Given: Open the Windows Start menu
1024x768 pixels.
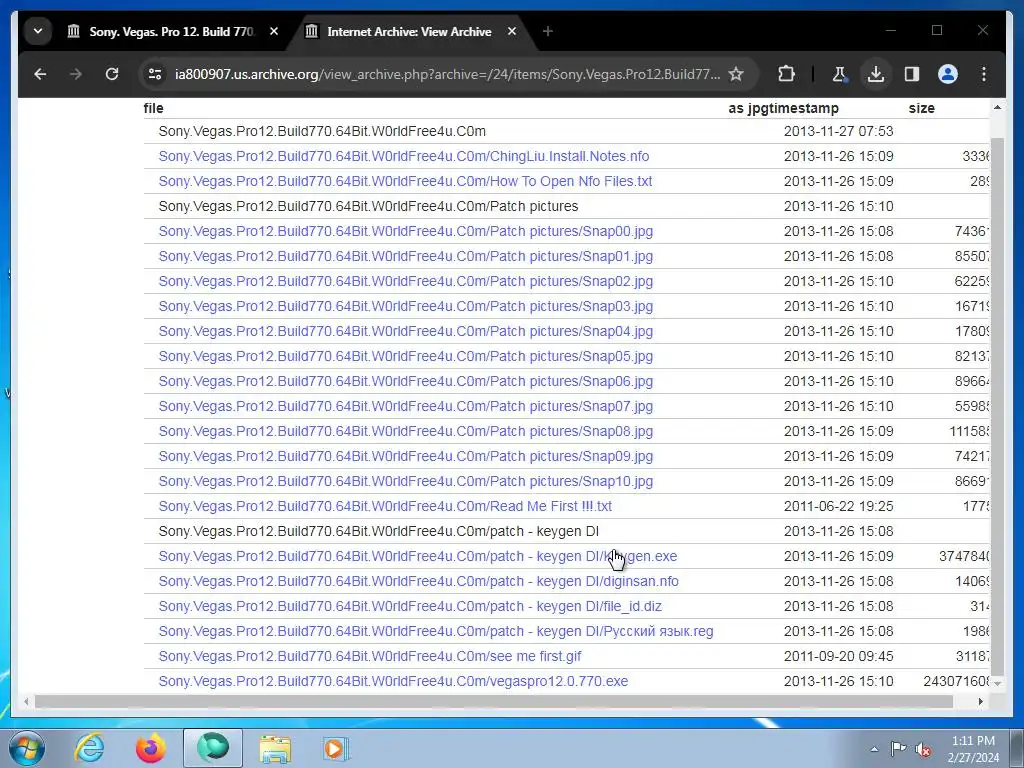Looking at the screenshot, I should point(27,748).
